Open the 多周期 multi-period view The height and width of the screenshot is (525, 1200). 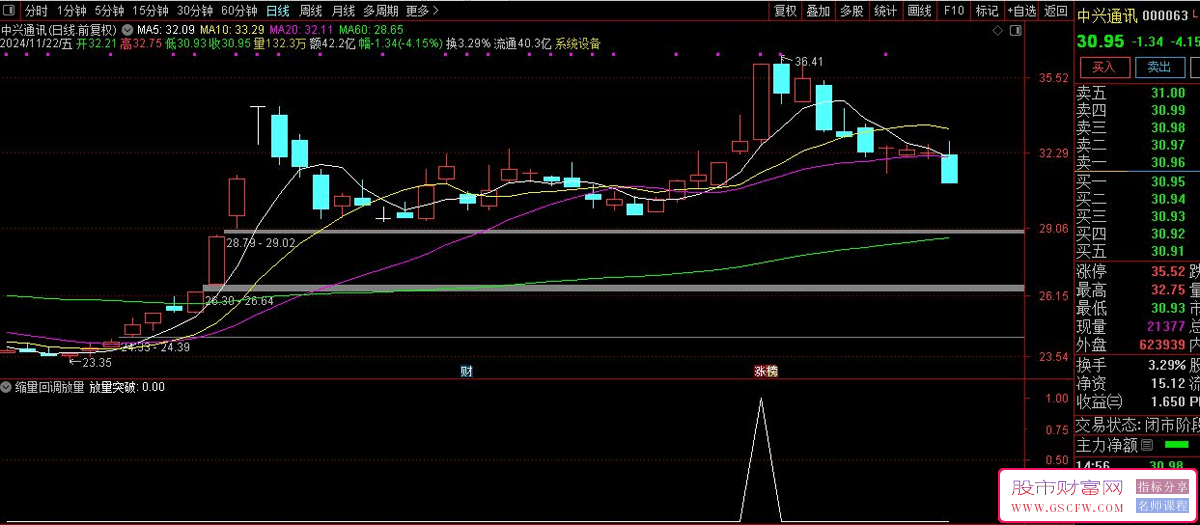380,11
